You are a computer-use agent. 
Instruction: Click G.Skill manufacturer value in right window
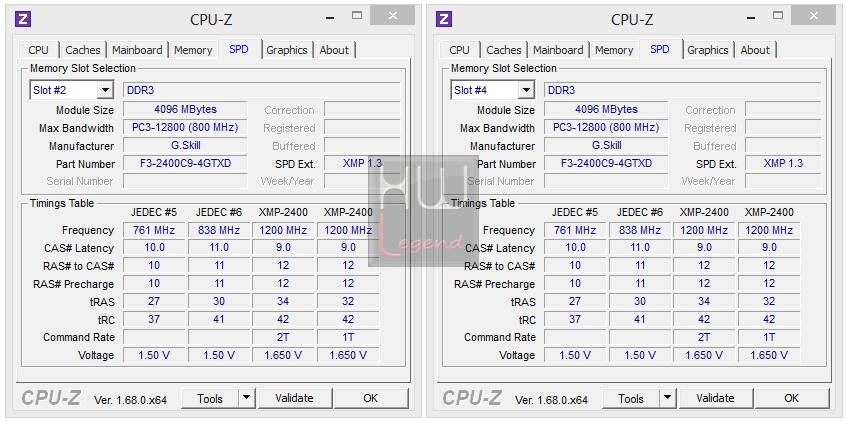point(606,145)
